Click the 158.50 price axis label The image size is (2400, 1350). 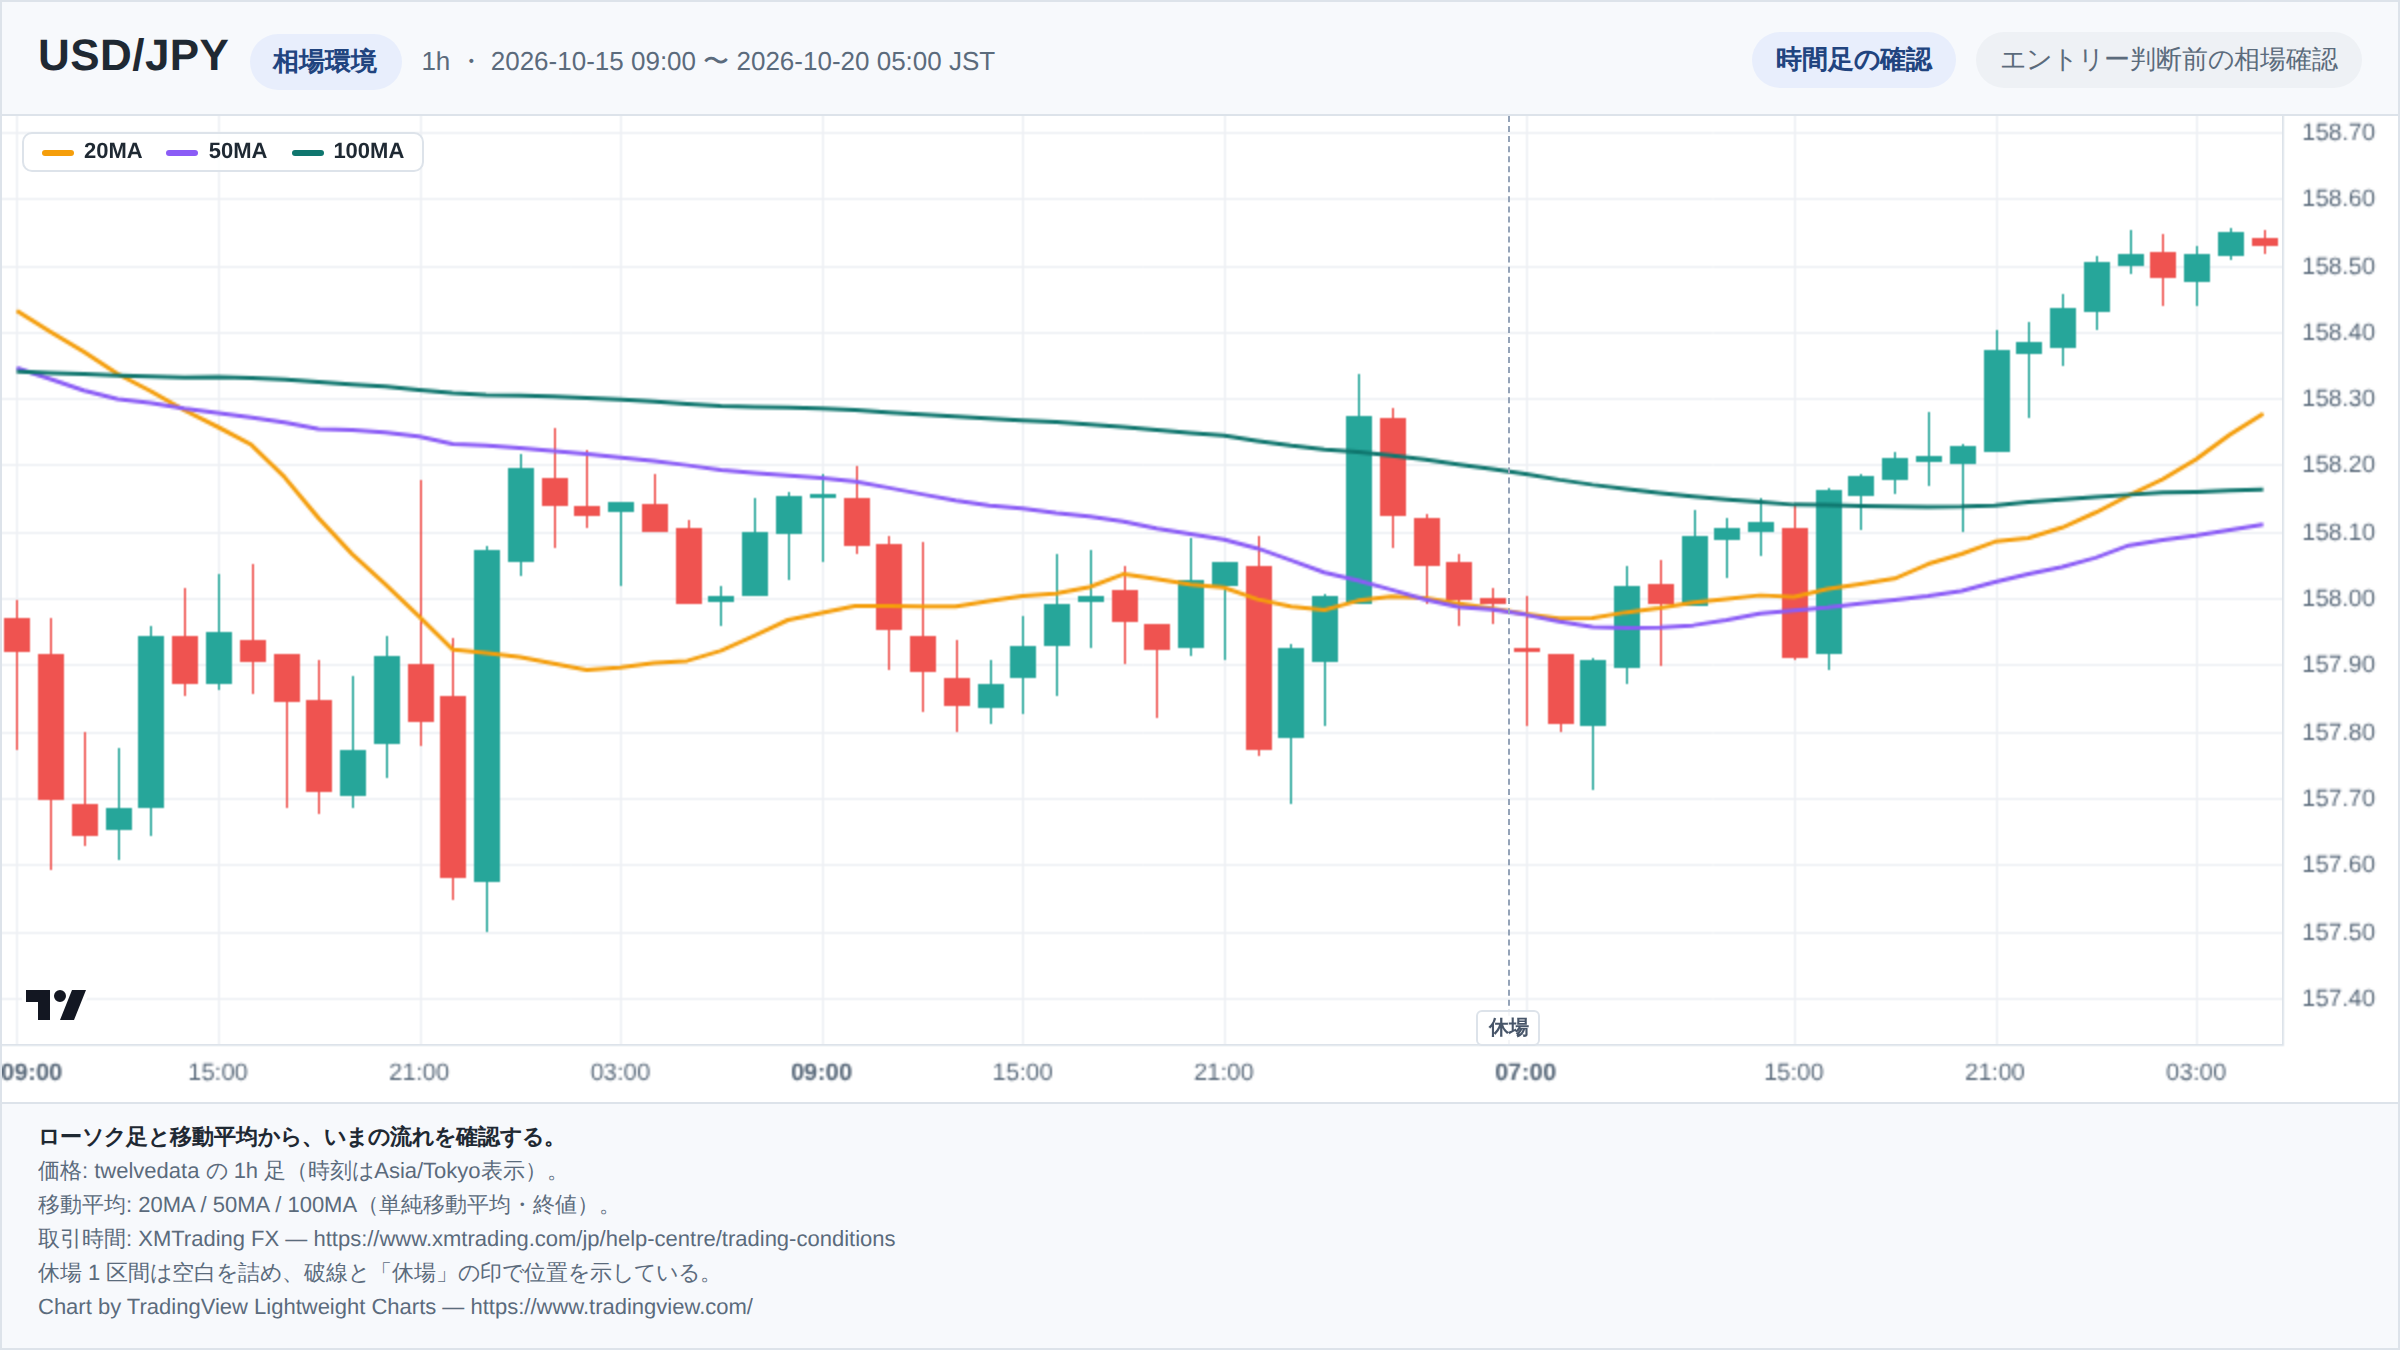(x=2338, y=266)
